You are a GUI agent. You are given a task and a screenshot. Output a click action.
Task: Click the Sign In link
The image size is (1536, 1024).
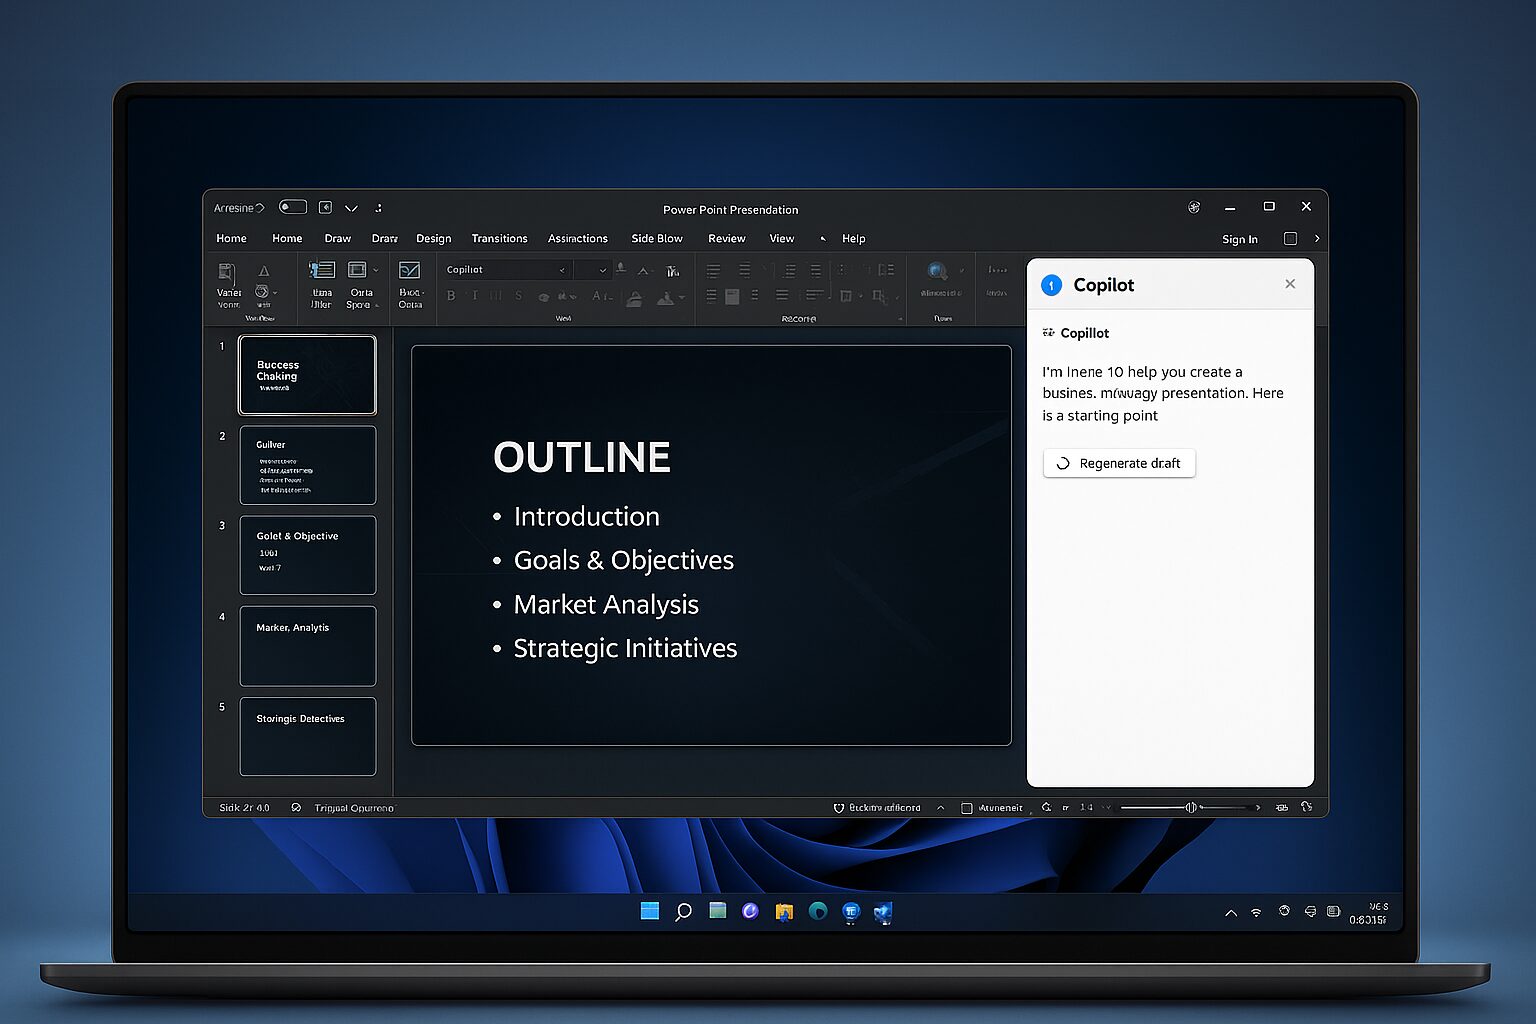coord(1240,240)
